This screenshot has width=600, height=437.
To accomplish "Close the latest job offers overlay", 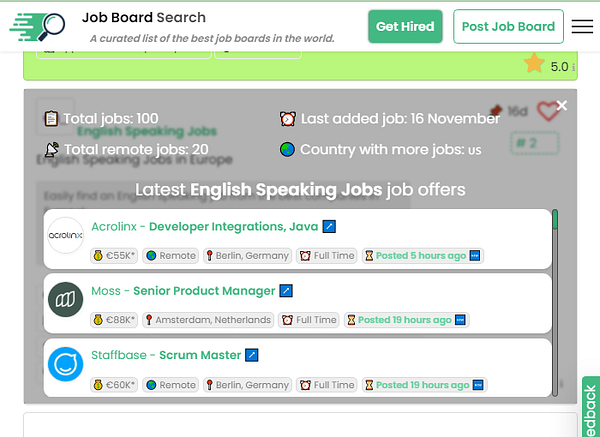I will (x=562, y=105).
